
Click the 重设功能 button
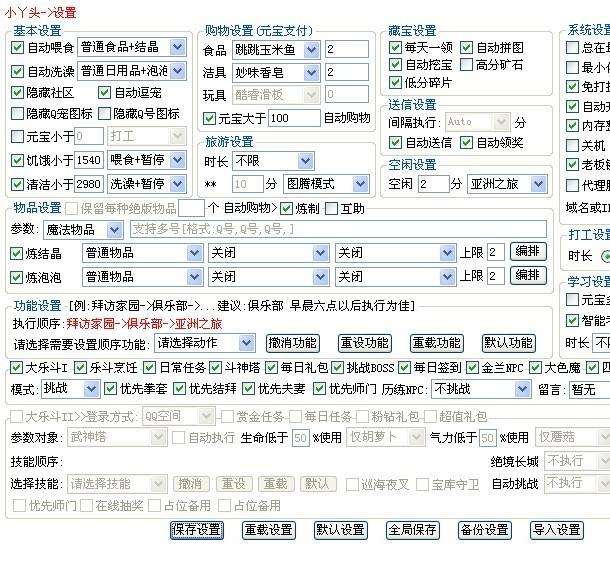point(365,343)
